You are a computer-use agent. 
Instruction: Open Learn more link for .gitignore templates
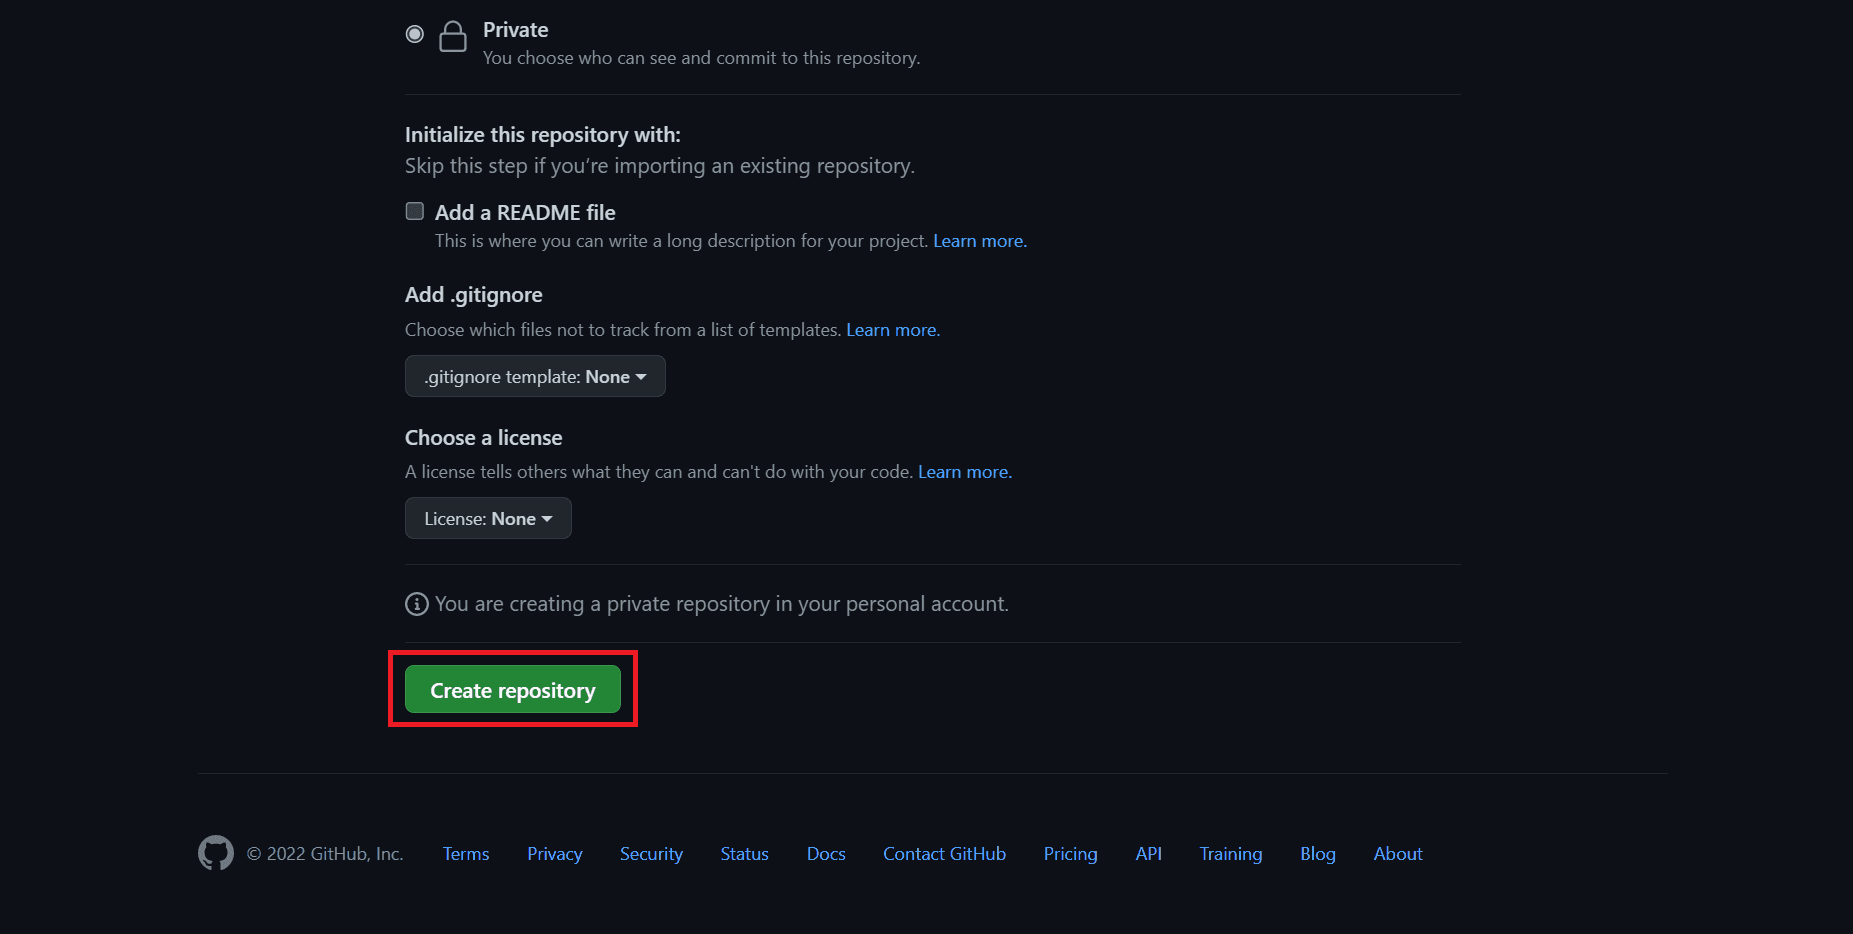[893, 330]
